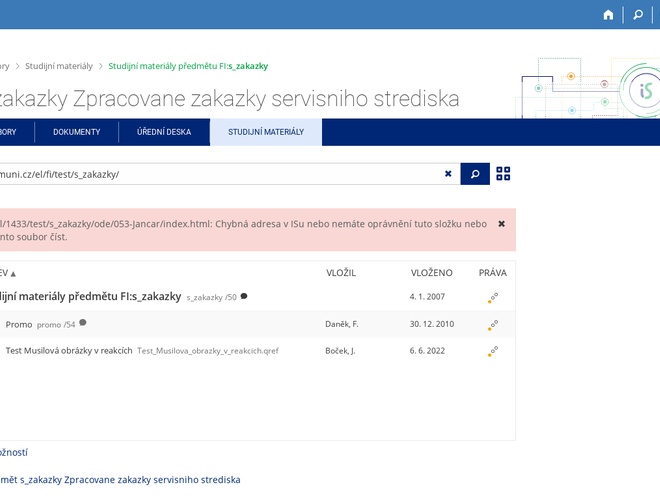The image size is (660, 500).
Task: Open access rights for Test Musilová row
Action: (493, 351)
